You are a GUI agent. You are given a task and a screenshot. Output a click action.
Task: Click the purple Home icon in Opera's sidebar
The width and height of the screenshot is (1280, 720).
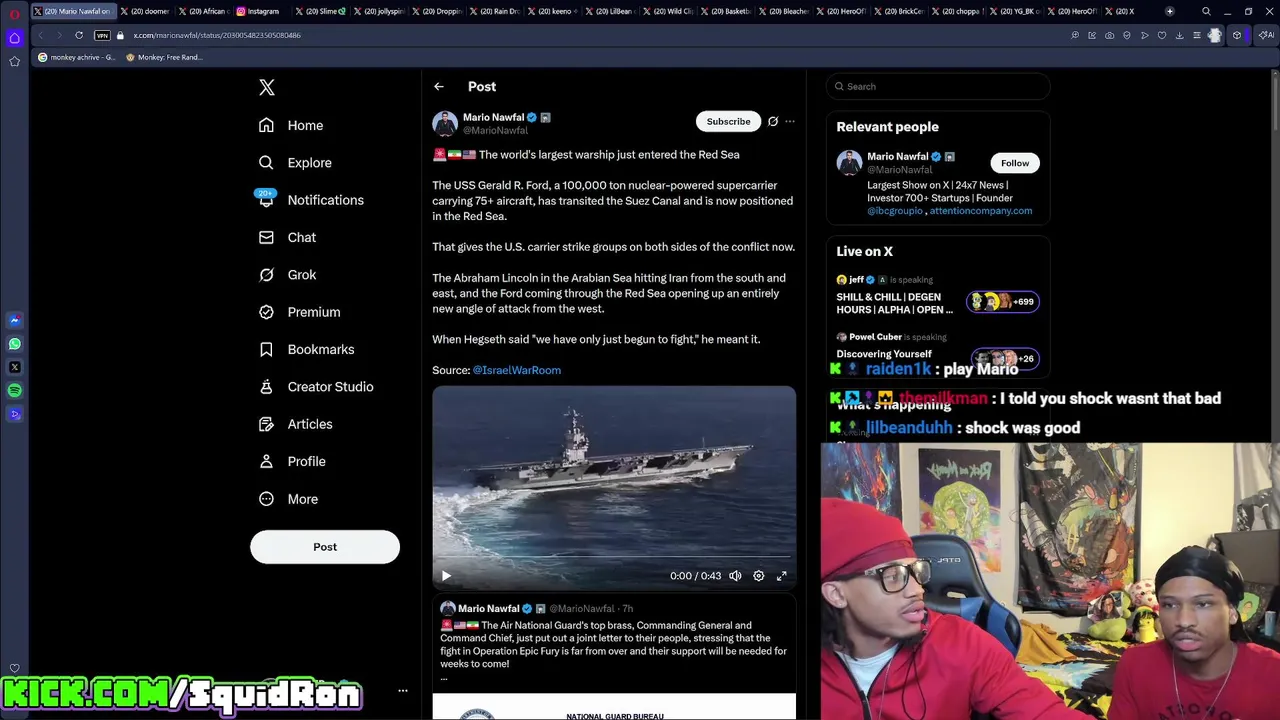[x=14, y=37]
